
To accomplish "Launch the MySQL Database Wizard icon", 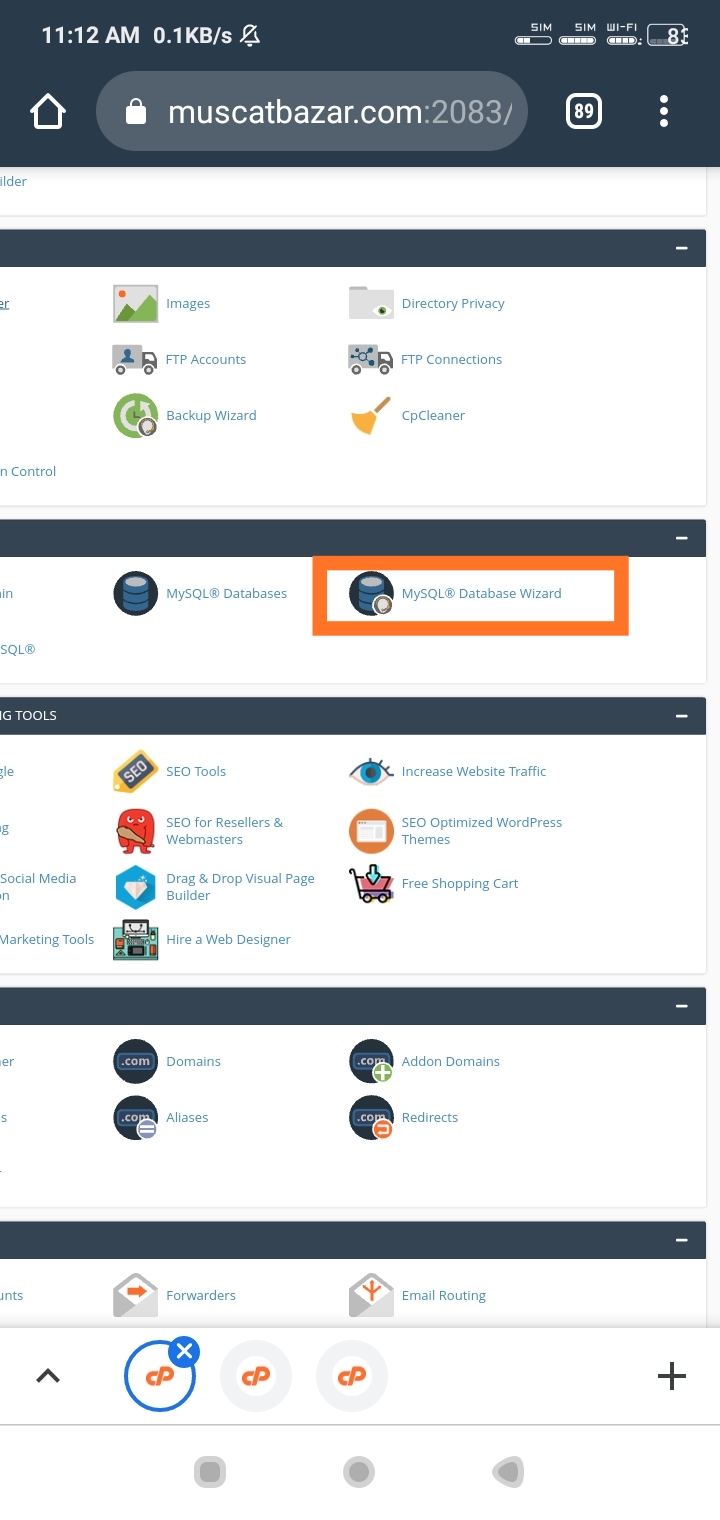I will pos(370,593).
